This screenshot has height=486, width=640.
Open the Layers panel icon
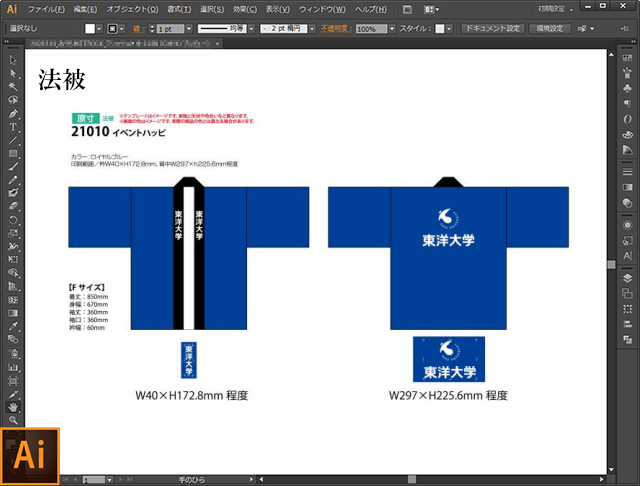click(627, 278)
